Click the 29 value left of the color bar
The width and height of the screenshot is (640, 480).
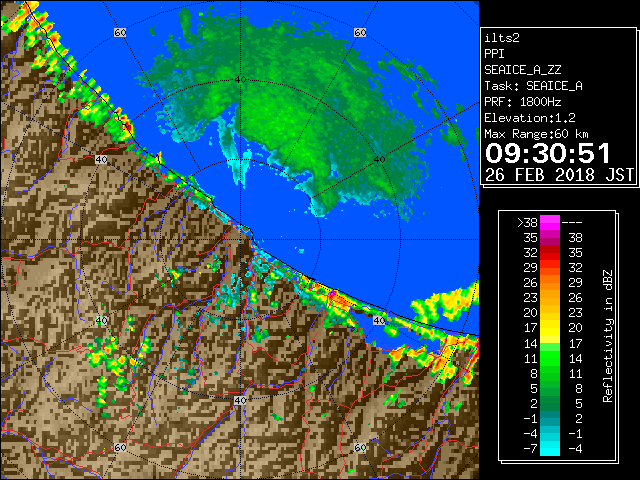[x=530, y=268]
